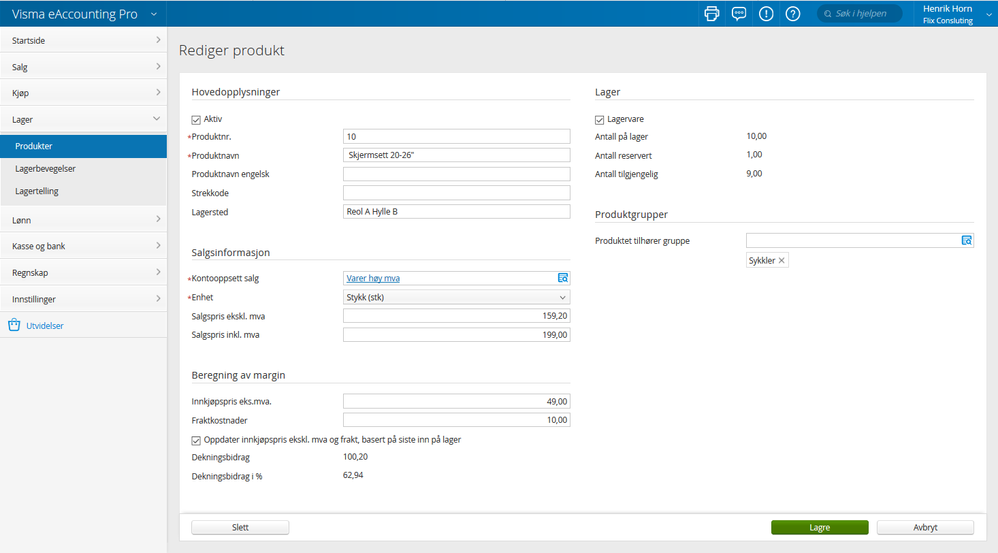This screenshot has height=553, width=998.
Task: Click the exclamation notification icon
Action: (x=766, y=14)
